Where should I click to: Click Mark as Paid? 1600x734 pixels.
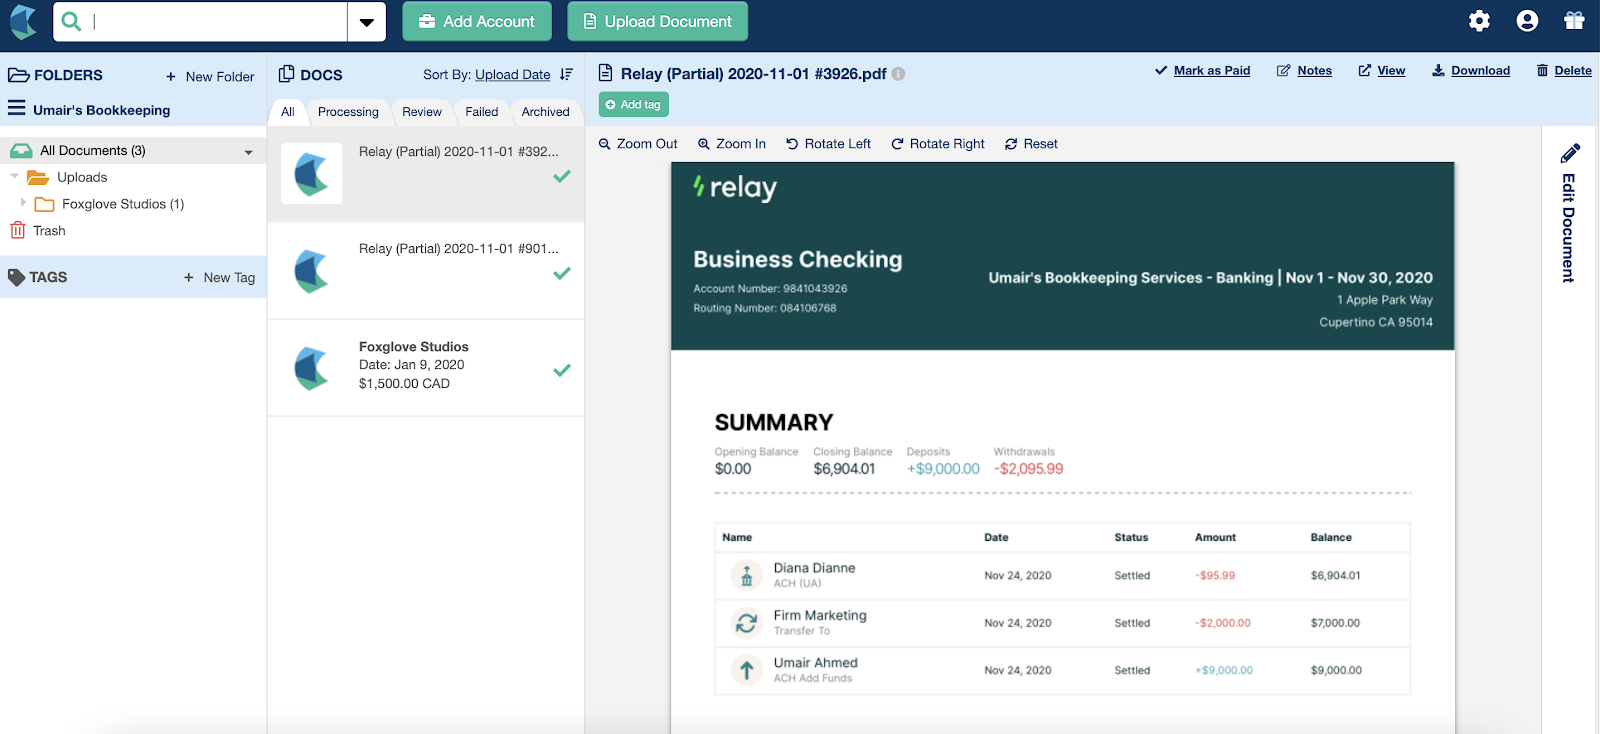pyautogui.click(x=1203, y=70)
